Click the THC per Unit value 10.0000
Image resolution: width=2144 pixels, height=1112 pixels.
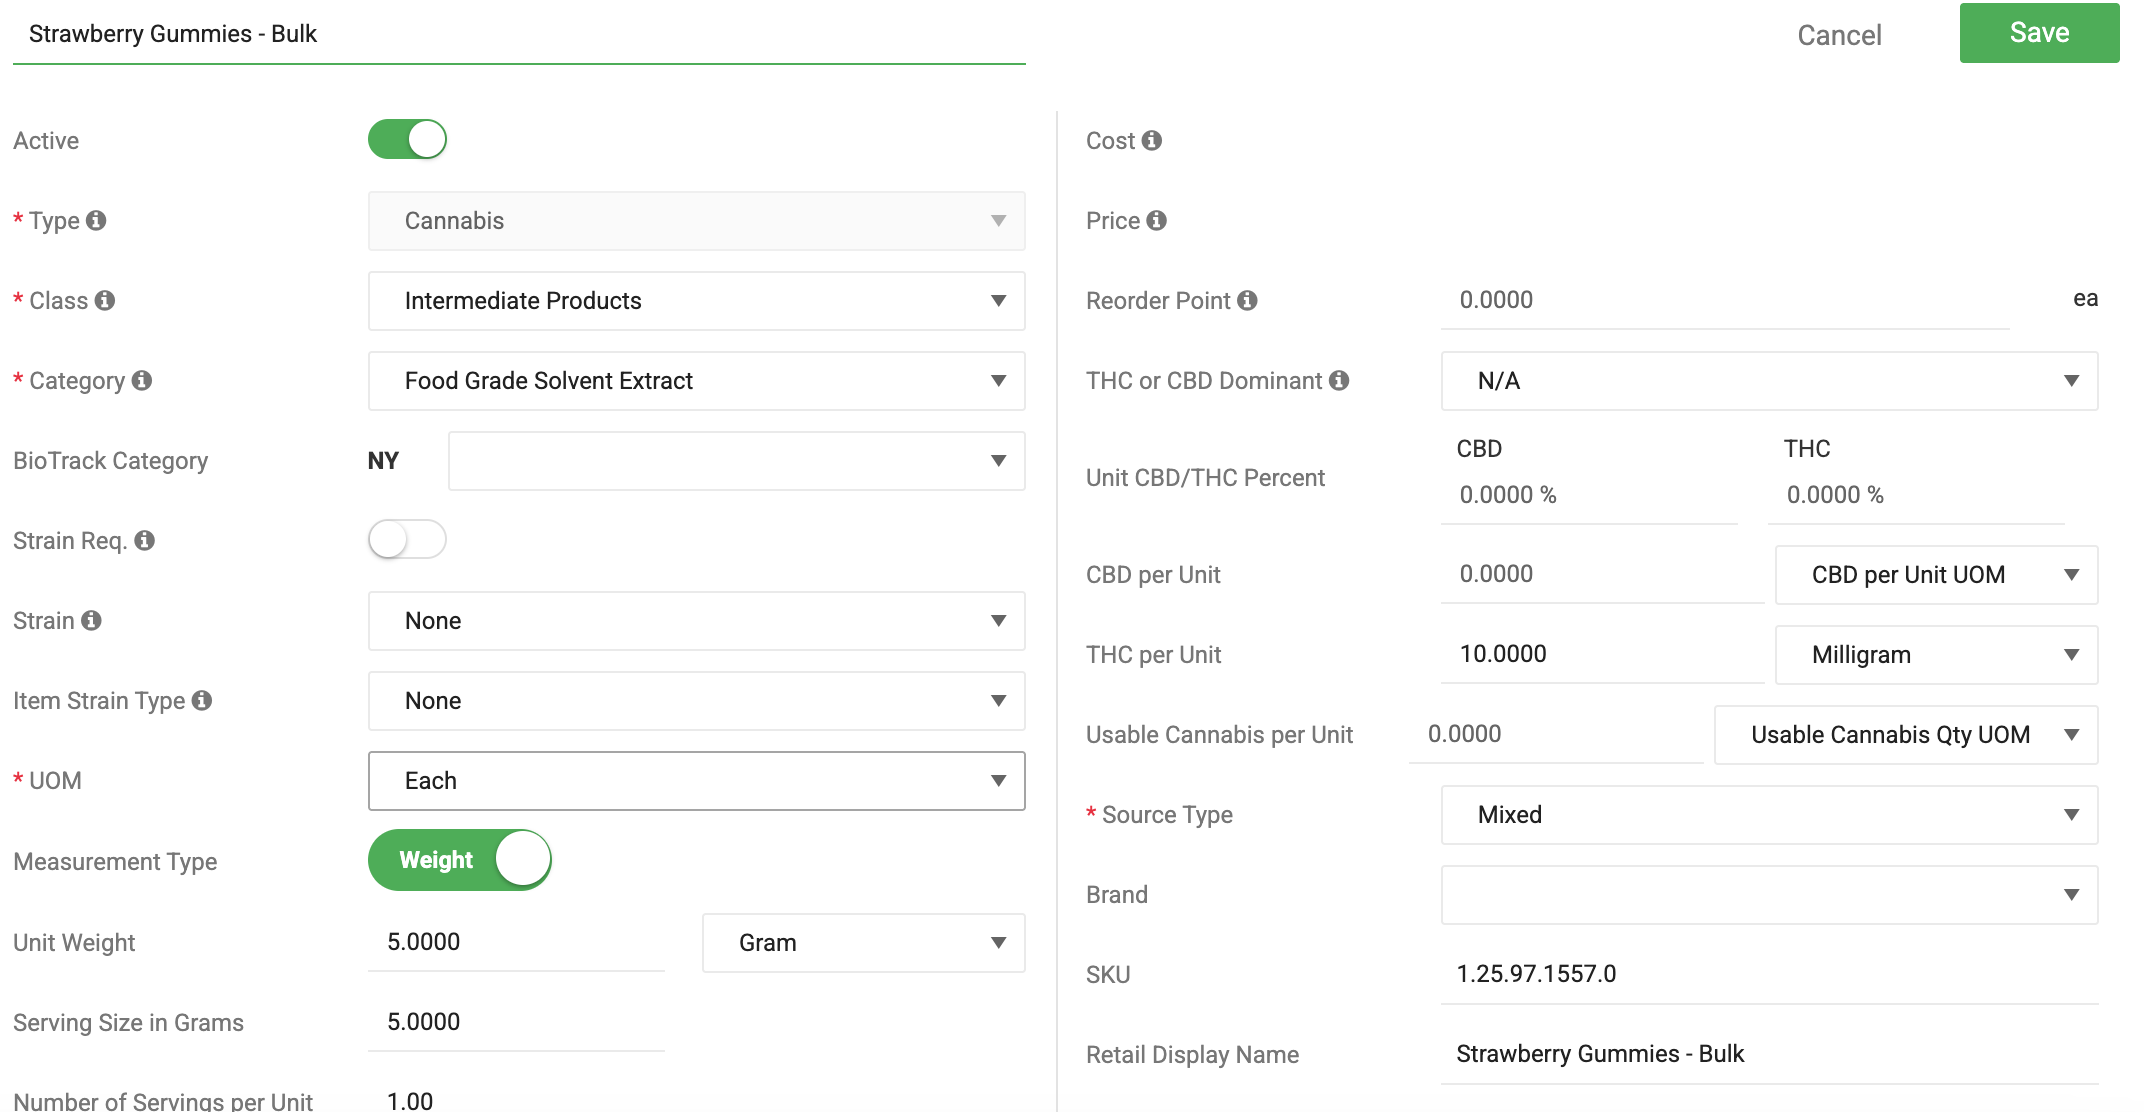(1602, 654)
